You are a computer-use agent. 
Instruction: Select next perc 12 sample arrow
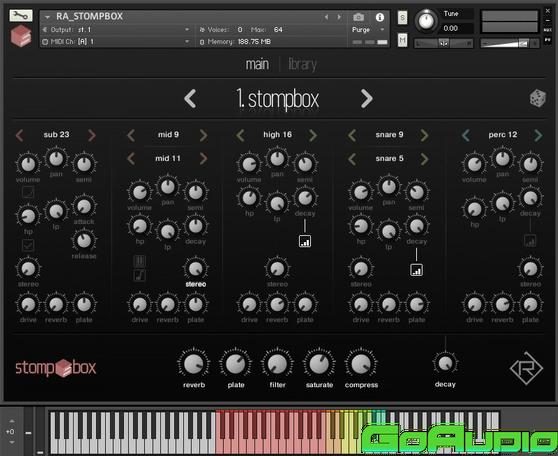pyautogui.click(x=538, y=135)
